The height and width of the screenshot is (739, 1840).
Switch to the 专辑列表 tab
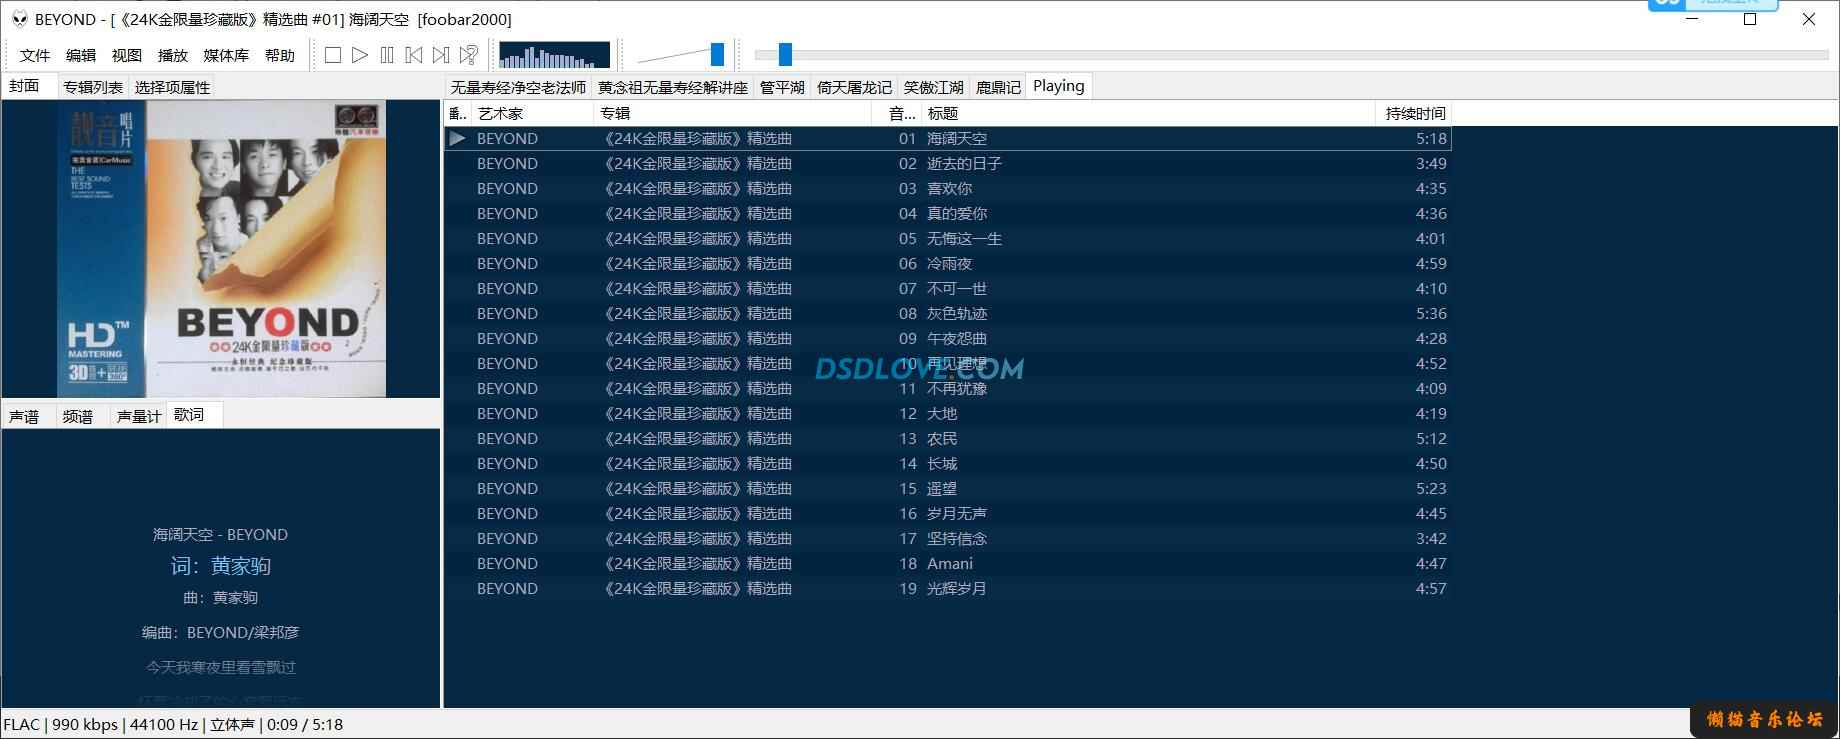click(x=93, y=87)
